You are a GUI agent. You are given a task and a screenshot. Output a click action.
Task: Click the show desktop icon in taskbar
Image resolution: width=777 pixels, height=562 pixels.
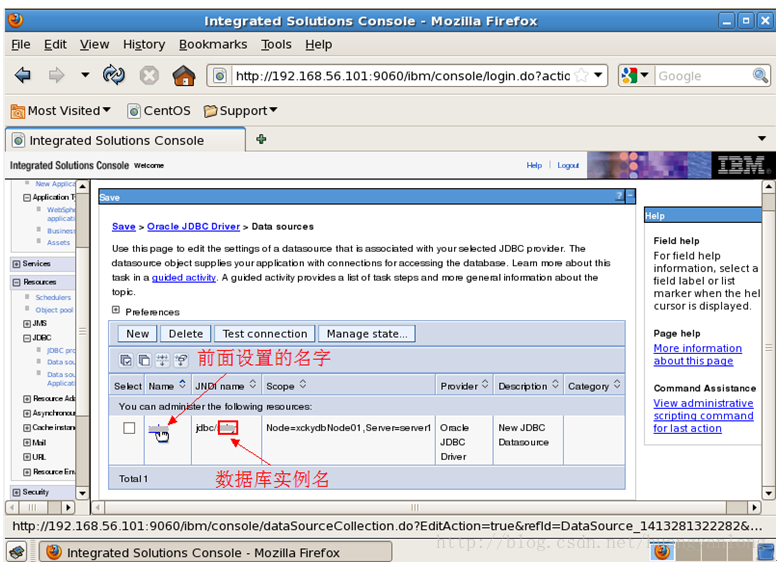click(x=17, y=552)
